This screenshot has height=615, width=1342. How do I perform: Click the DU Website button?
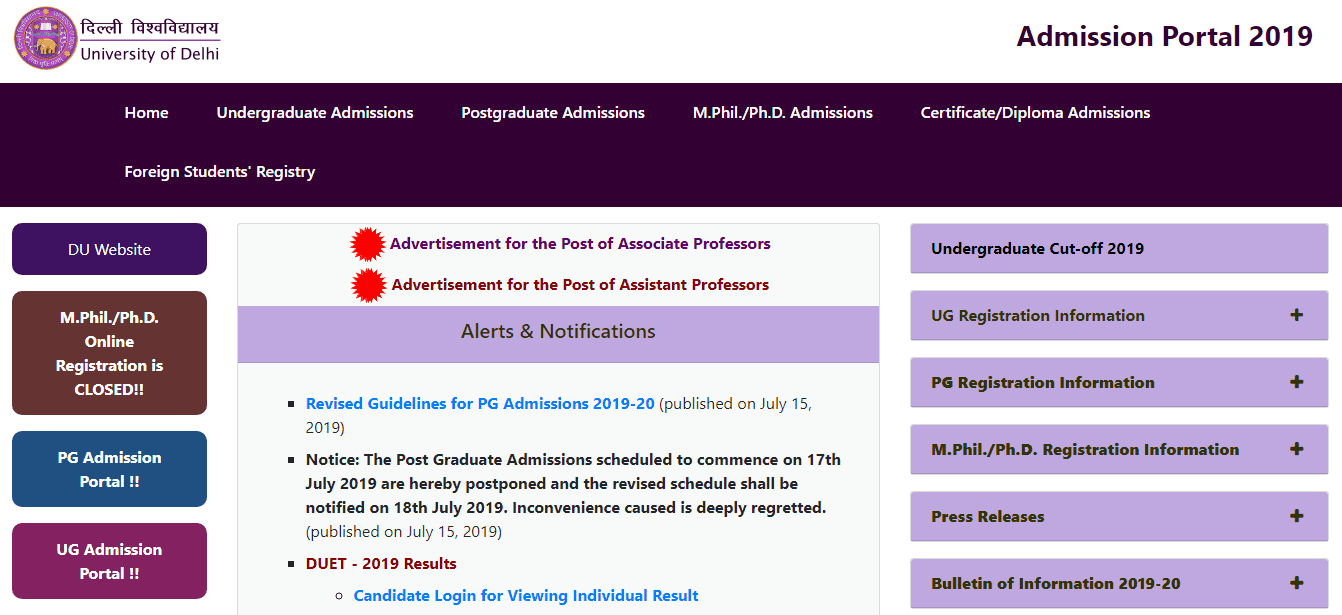coord(109,249)
